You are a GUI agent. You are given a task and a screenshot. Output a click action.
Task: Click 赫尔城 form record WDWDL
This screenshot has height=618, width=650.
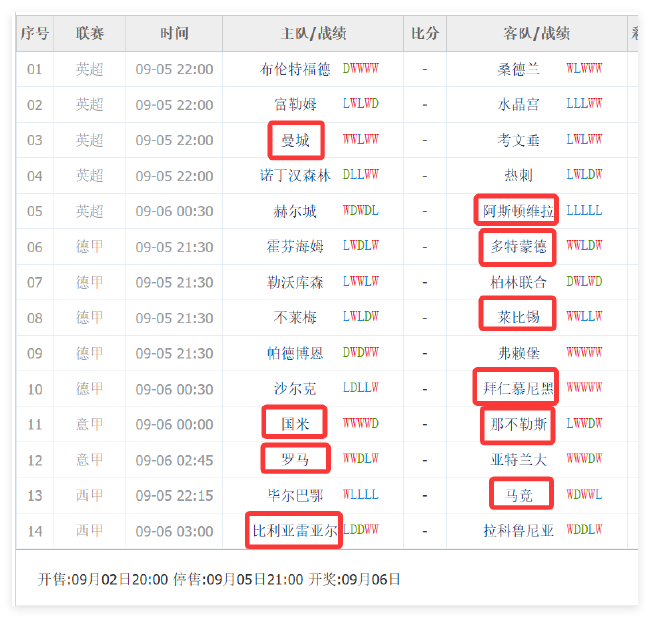pos(361,211)
